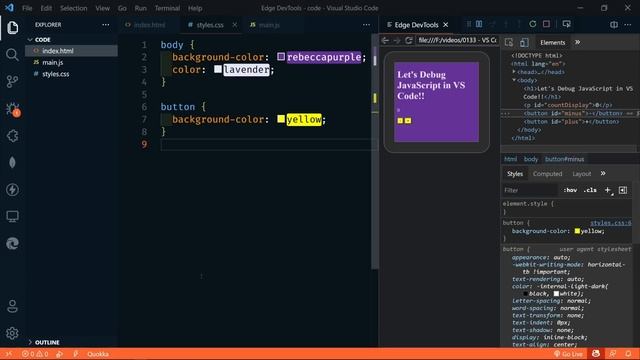Open the styles.css:6 source link

pos(611,223)
